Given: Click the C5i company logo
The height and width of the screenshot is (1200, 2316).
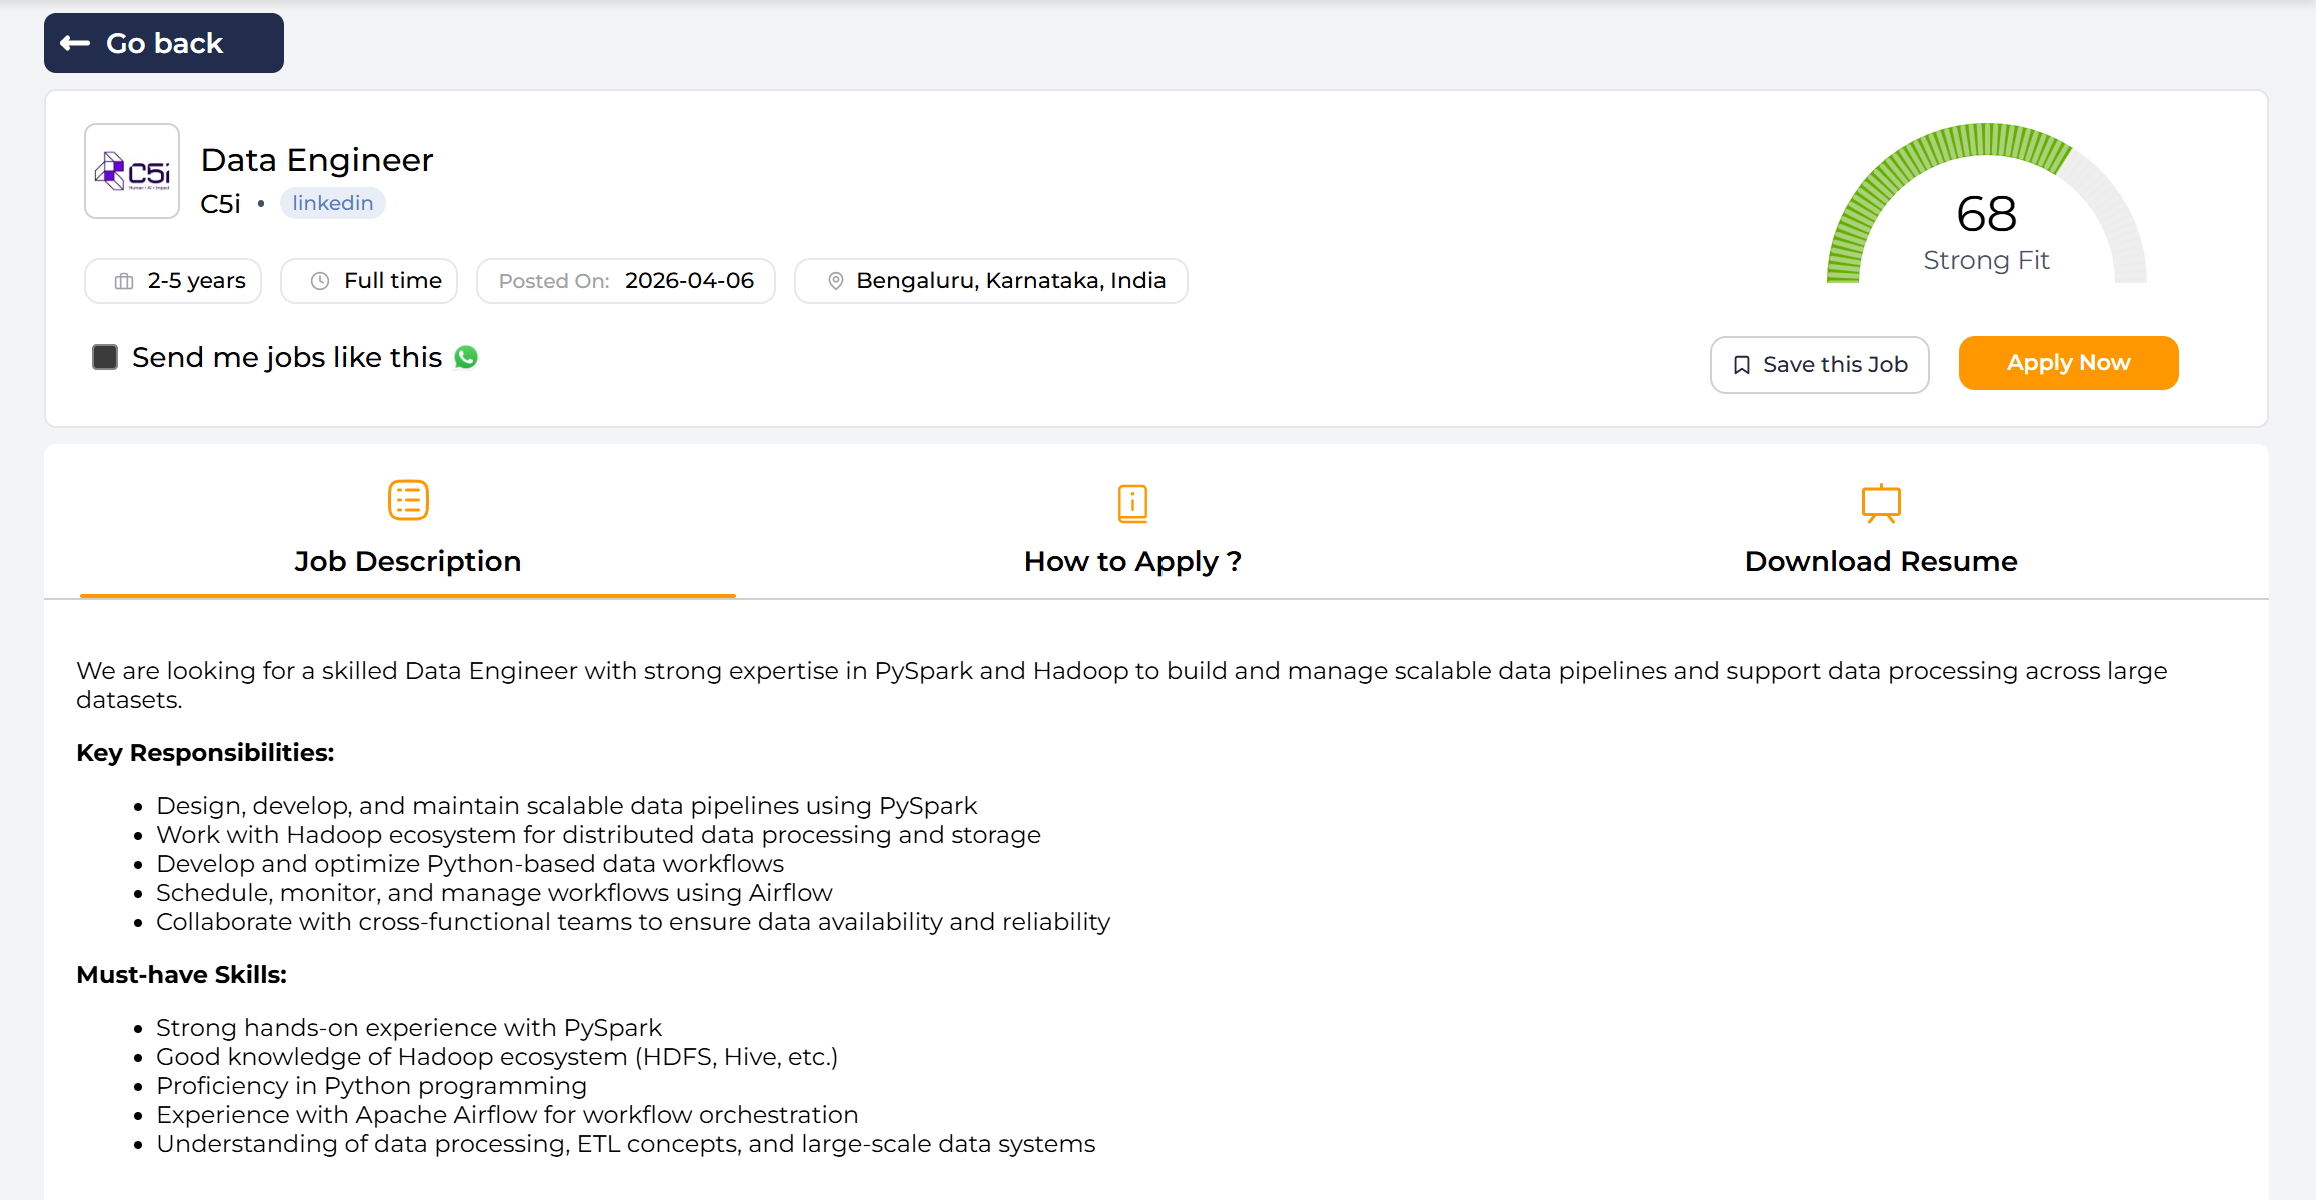Looking at the screenshot, I should 132,171.
